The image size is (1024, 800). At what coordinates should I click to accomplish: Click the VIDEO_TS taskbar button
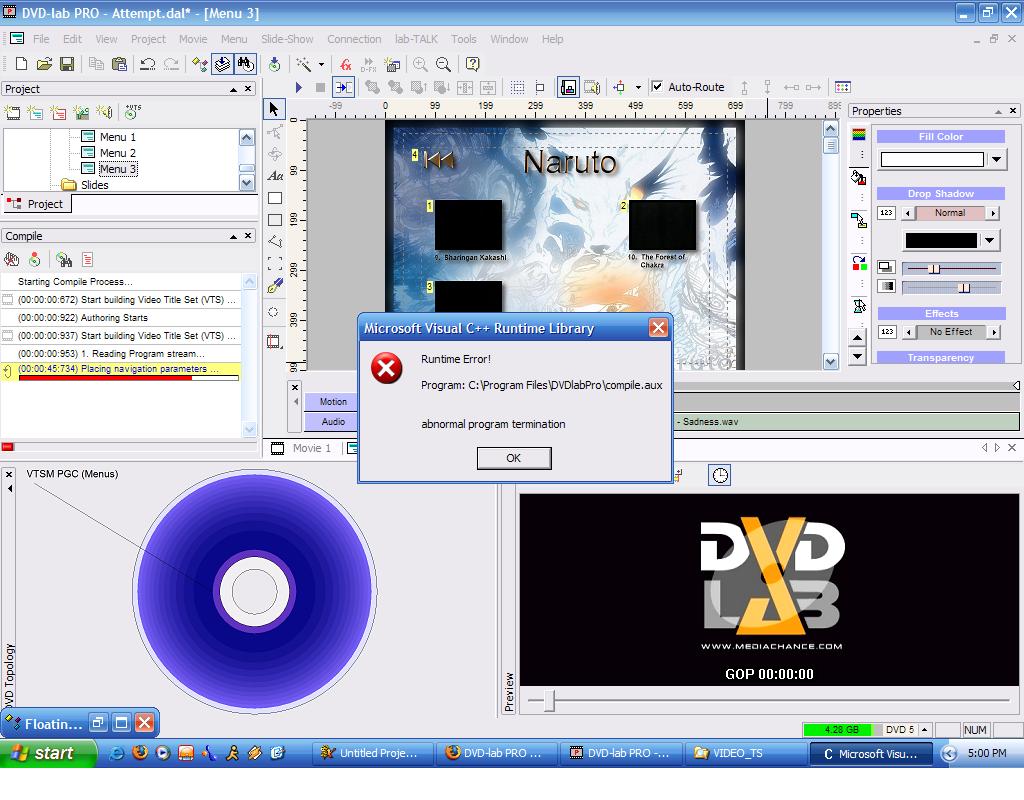[x=745, y=753]
